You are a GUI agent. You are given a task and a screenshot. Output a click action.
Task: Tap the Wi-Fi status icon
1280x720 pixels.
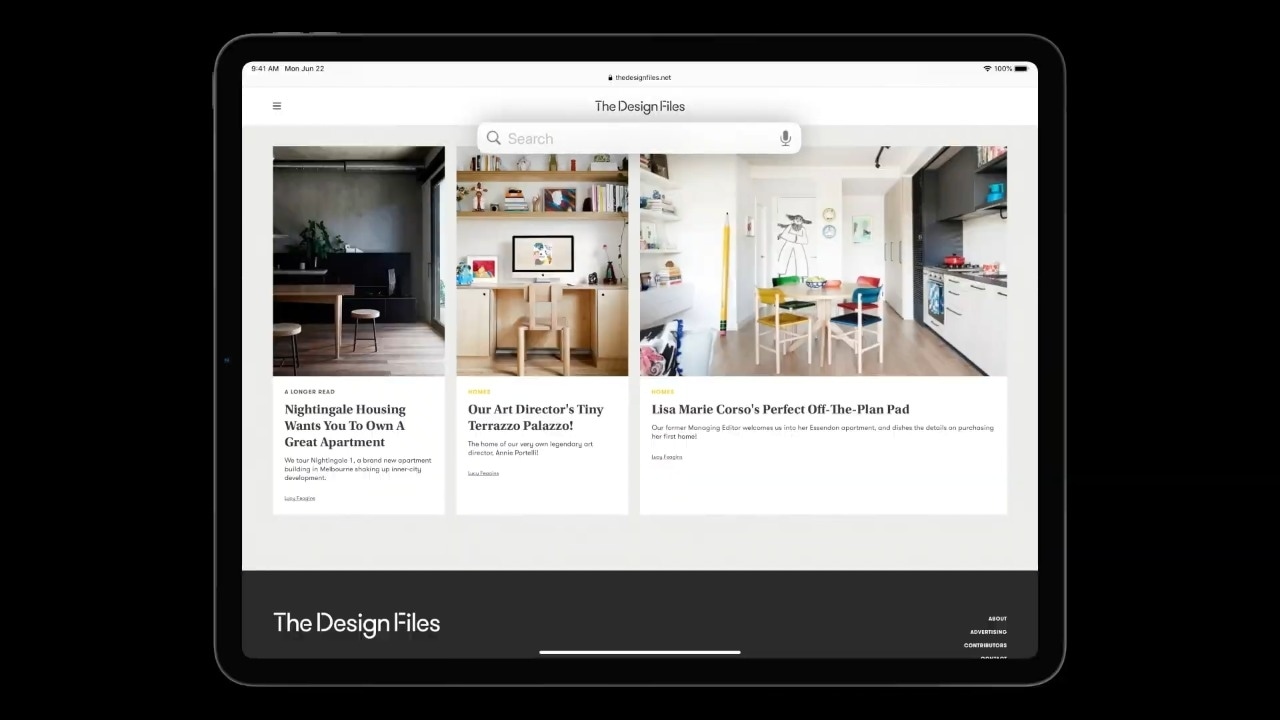point(987,69)
